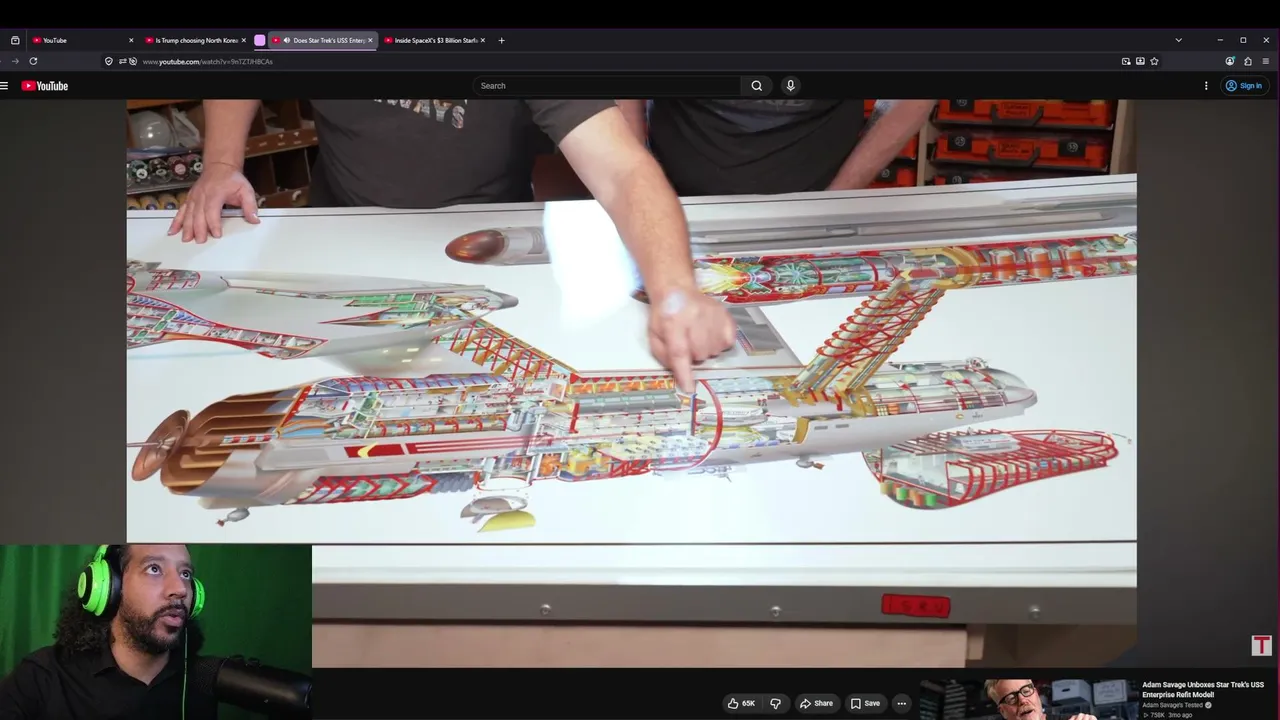Mute audio on the playing Star Trek tab
1280x720 pixels.
287,40
